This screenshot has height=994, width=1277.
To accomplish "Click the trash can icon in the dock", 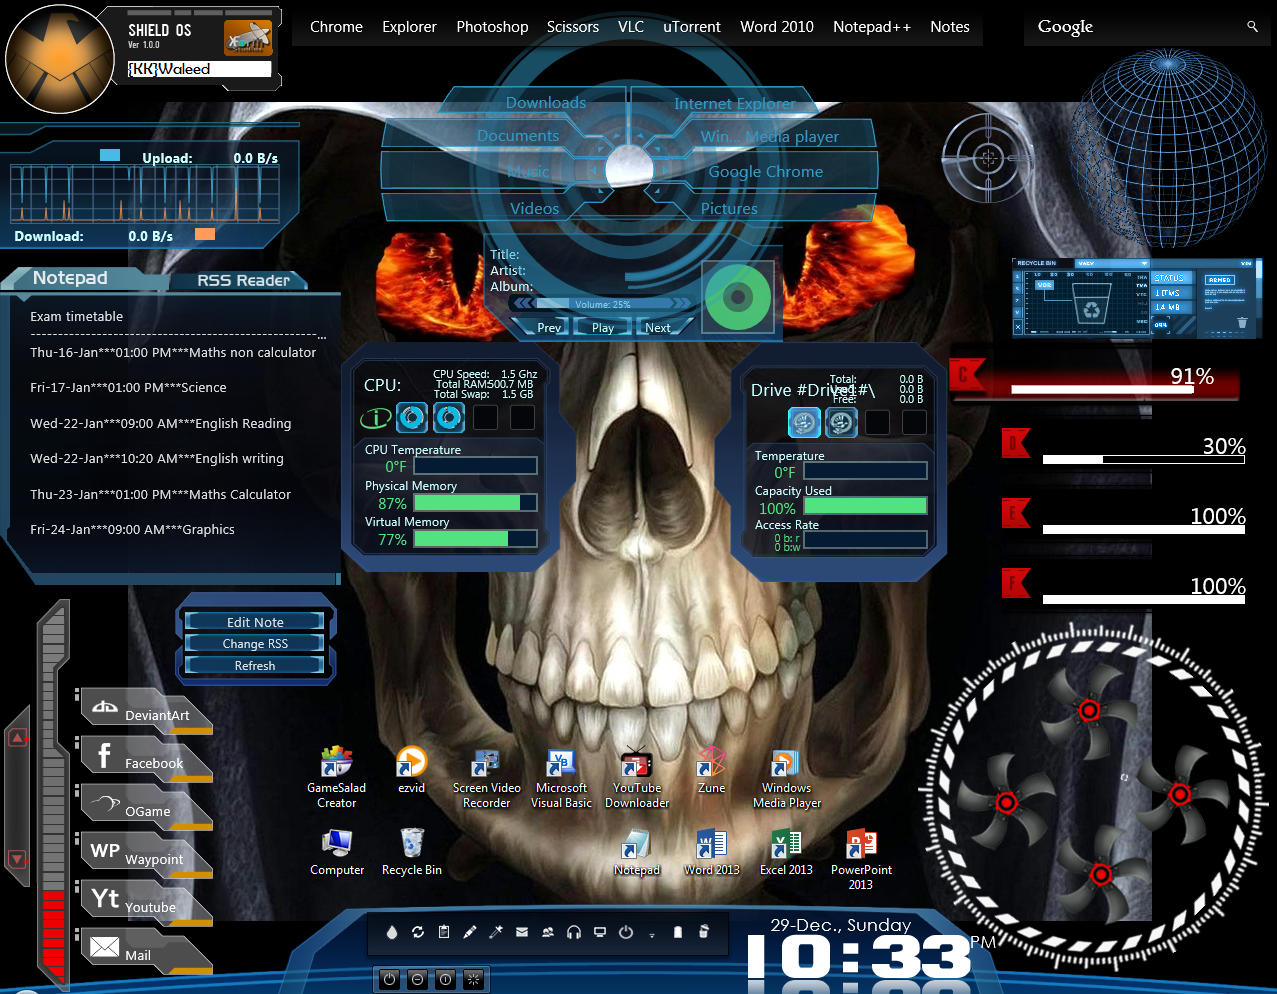I will pyautogui.click(x=703, y=932).
